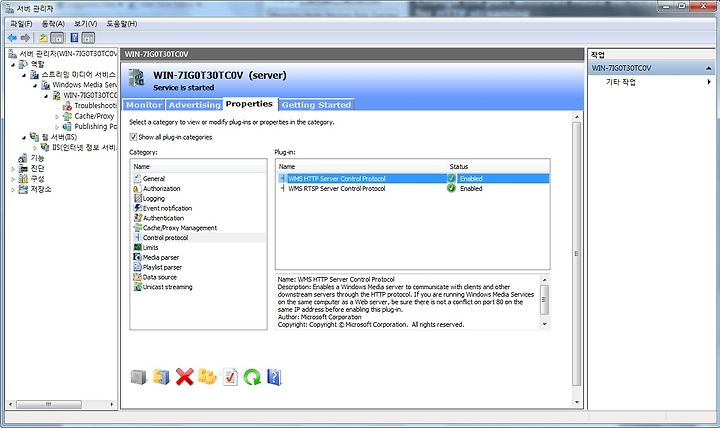Open the 기타 작업 submenu arrow

click(x=709, y=82)
